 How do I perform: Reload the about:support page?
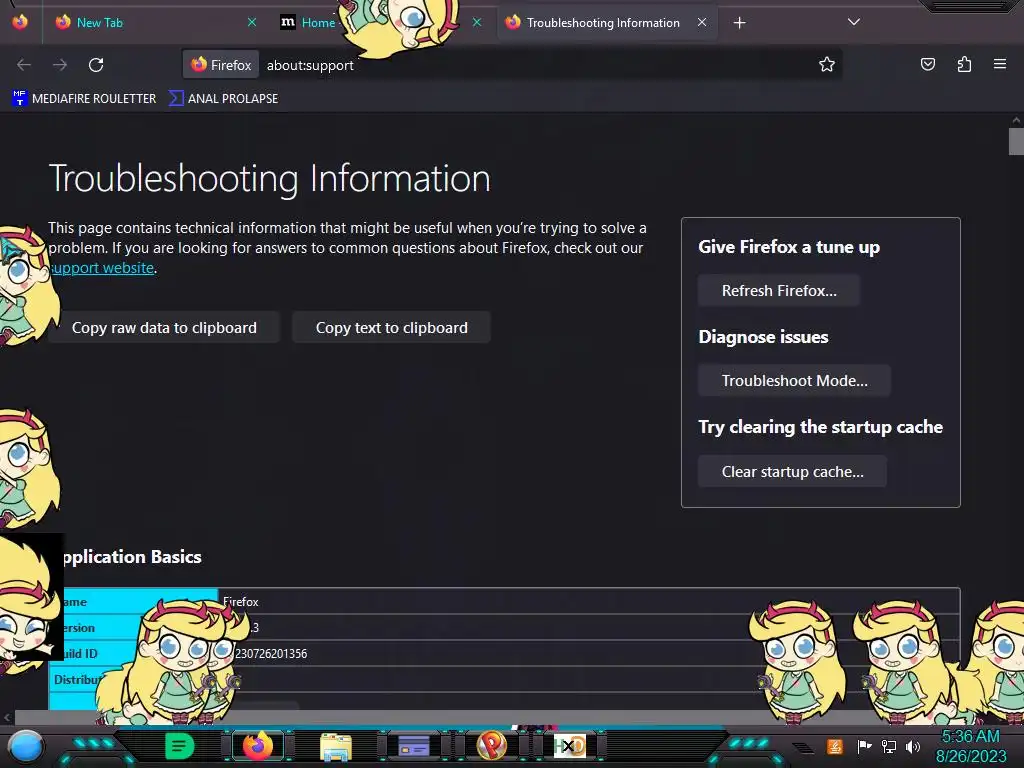(96, 65)
